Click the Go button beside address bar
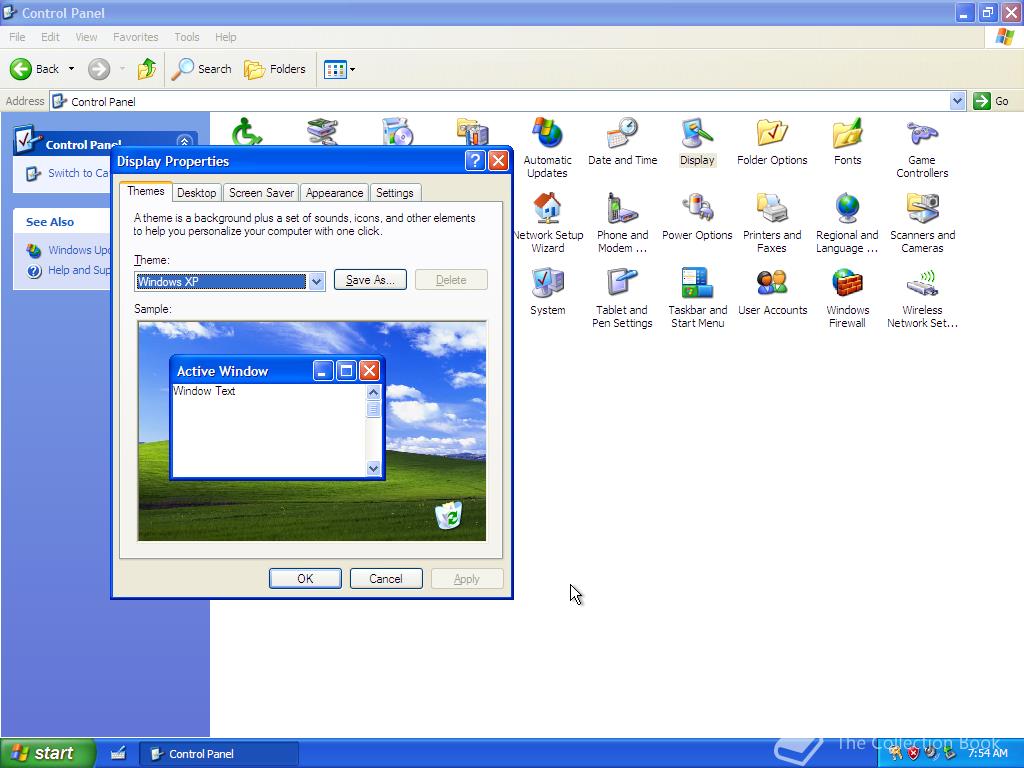Viewport: 1024px width, 768px height. pos(991,101)
